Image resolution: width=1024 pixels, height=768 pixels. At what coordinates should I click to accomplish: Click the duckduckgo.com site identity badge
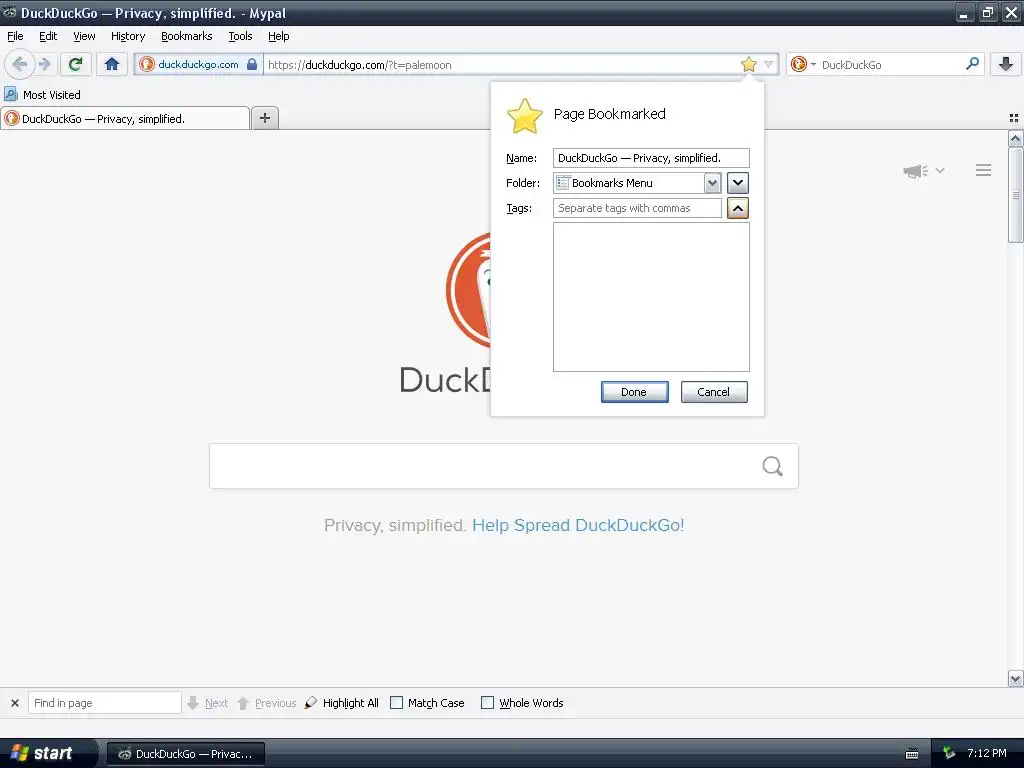(199, 64)
